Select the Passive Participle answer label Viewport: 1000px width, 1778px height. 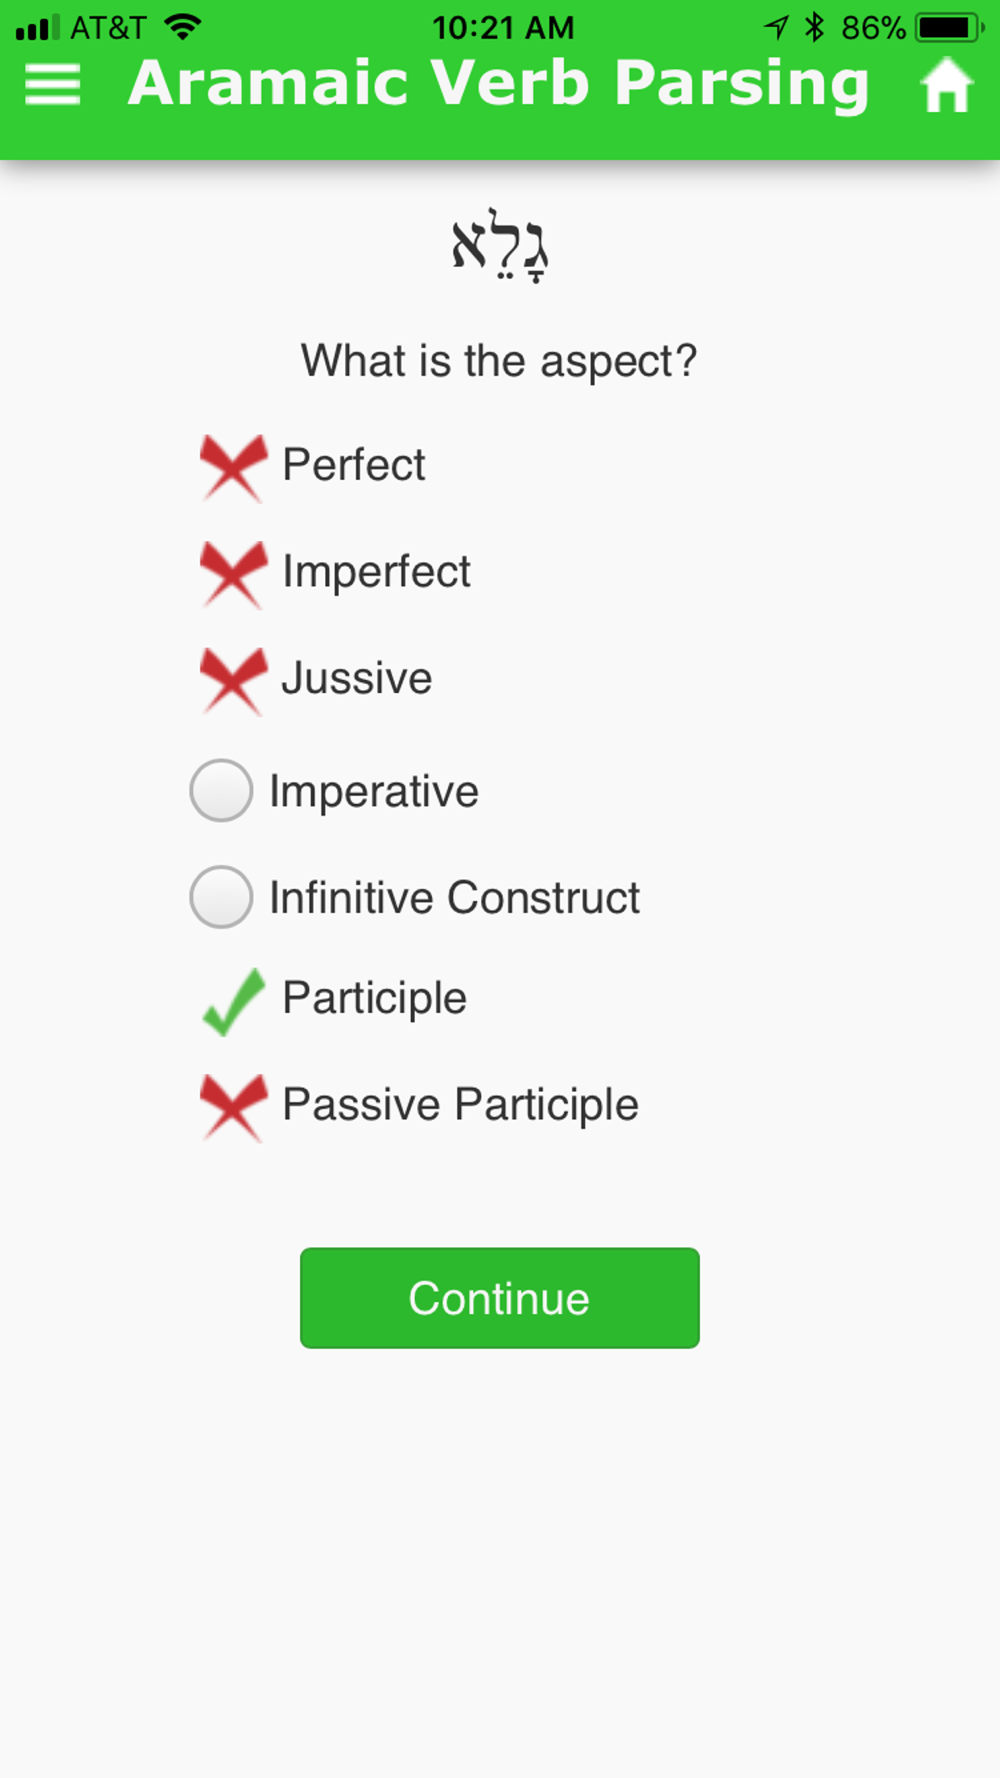tap(460, 1105)
